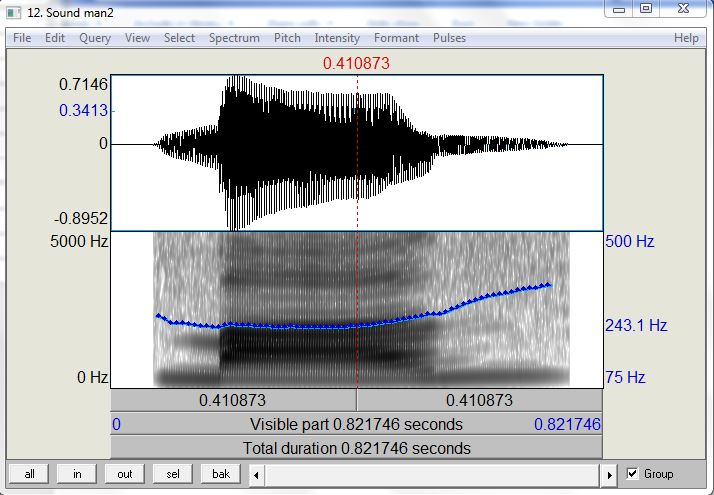The image size is (714, 495).
Task: Click the horizontal scrollbar track
Action: 433,475
